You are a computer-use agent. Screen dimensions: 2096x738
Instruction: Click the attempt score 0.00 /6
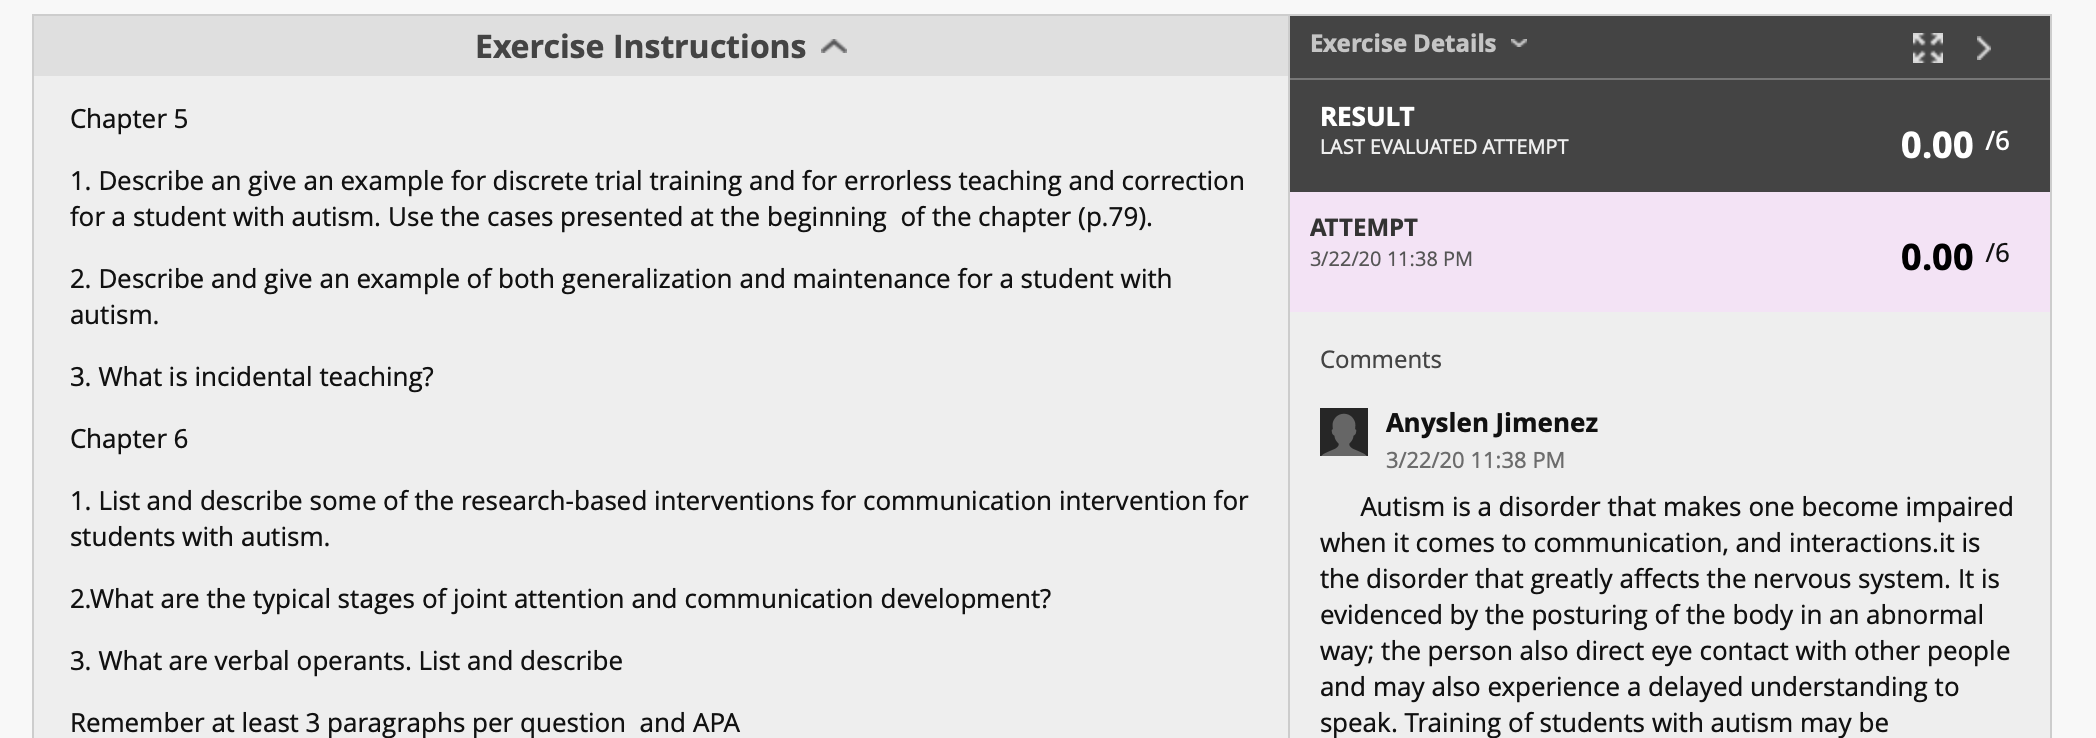(1954, 256)
